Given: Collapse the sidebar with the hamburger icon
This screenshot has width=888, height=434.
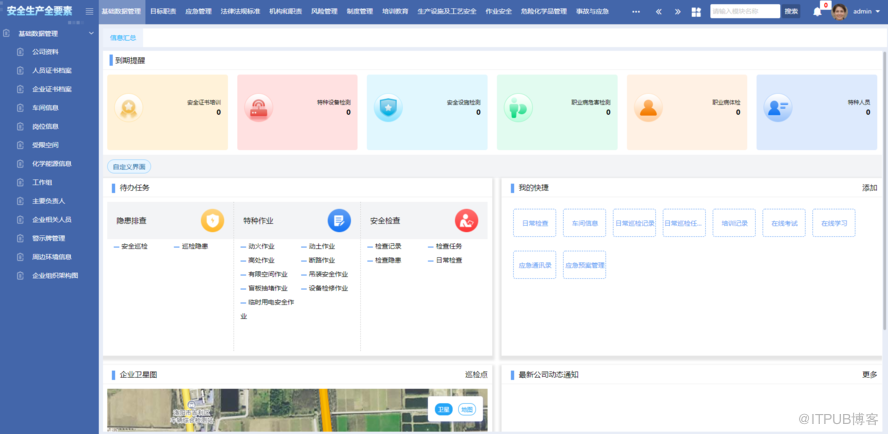Looking at the screenshot, I should pyautogui.click(x=90, y=11).
